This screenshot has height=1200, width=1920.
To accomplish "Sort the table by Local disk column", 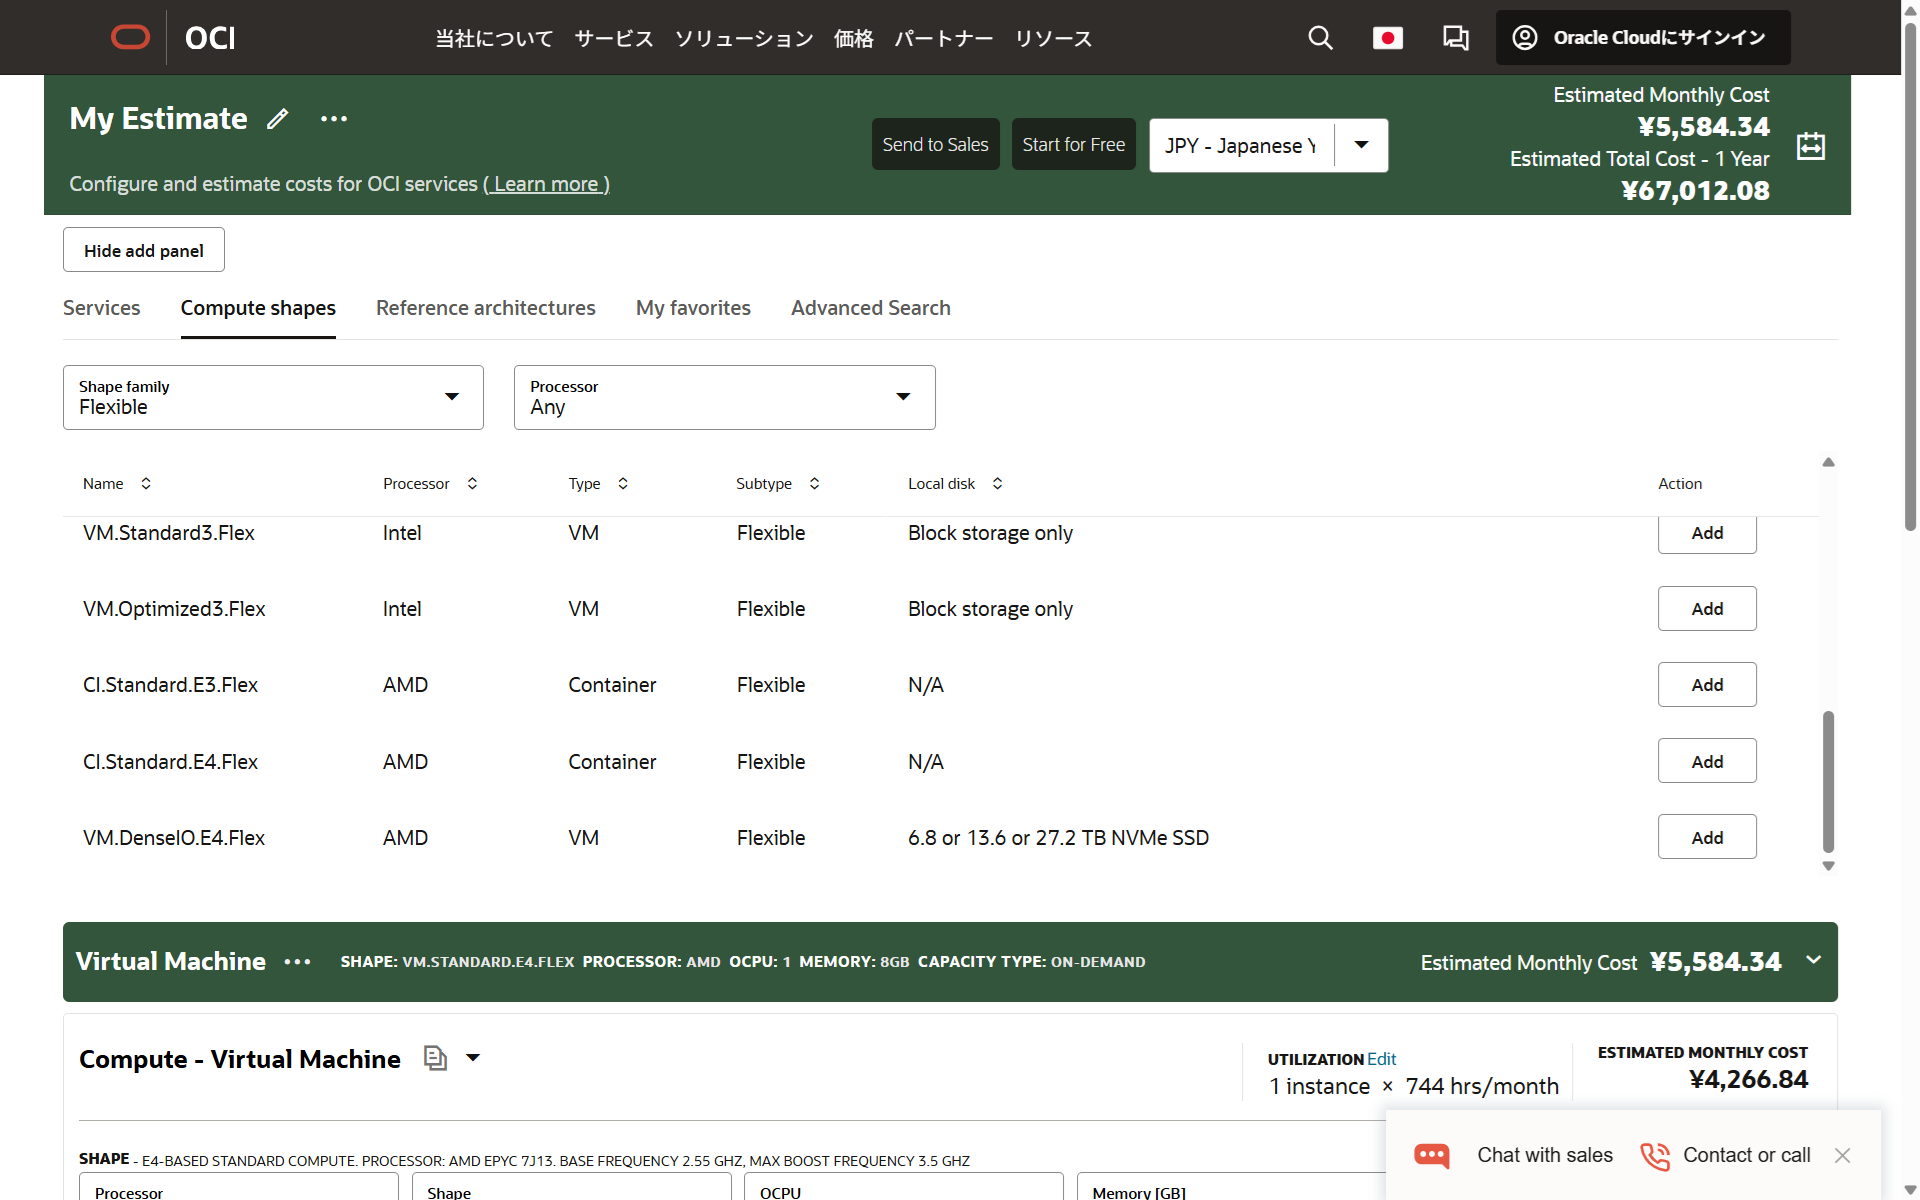I will [997, 484].
